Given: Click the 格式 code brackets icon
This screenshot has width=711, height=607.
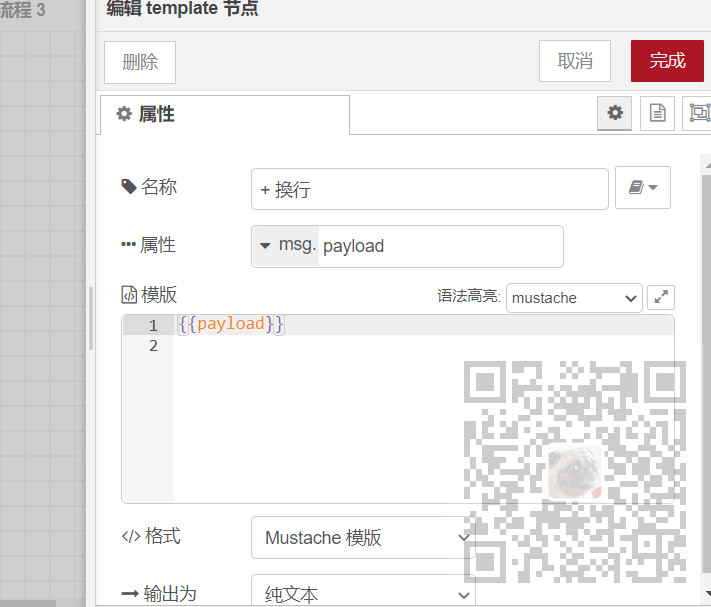Looking at the screenshot, I should [x=131, y=537].
